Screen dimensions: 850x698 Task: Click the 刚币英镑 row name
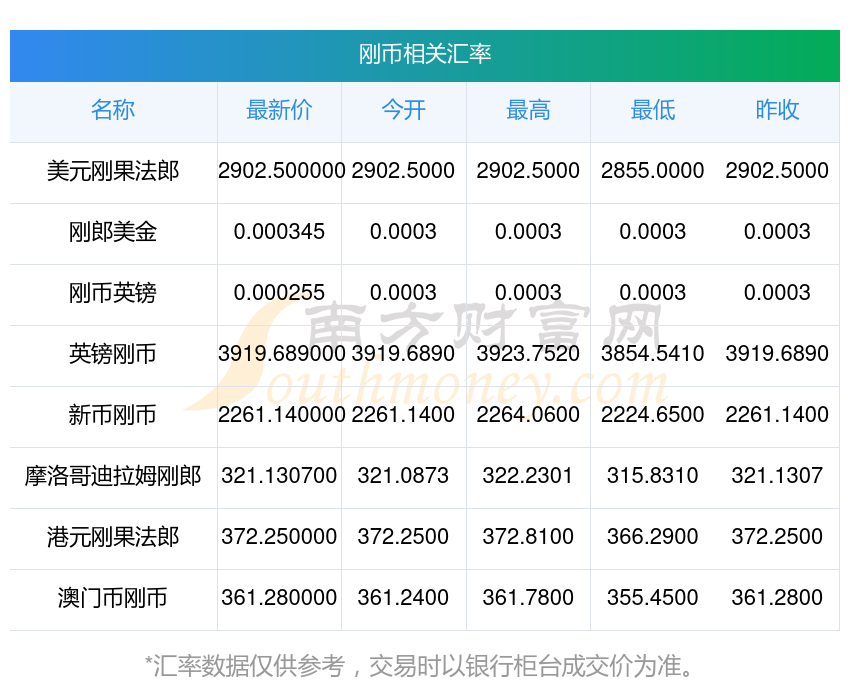[113, 293]
